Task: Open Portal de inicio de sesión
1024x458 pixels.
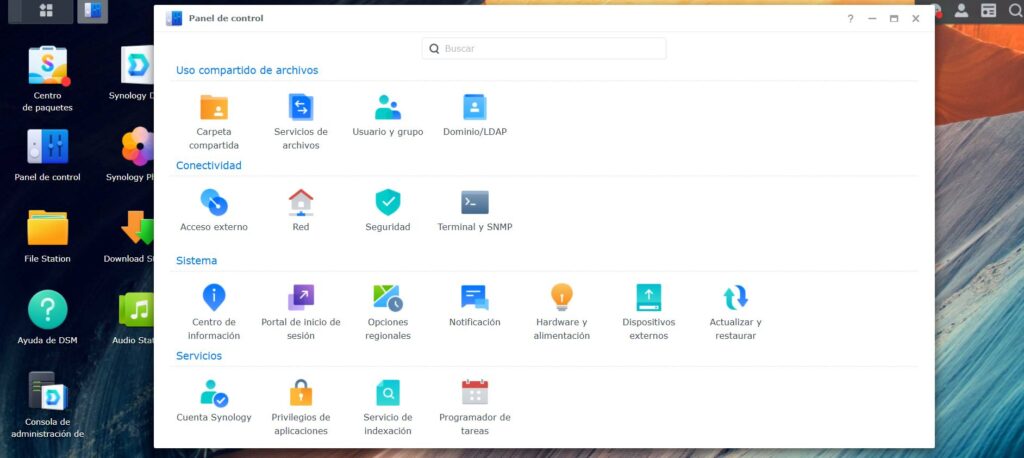Action: (301, 312)
